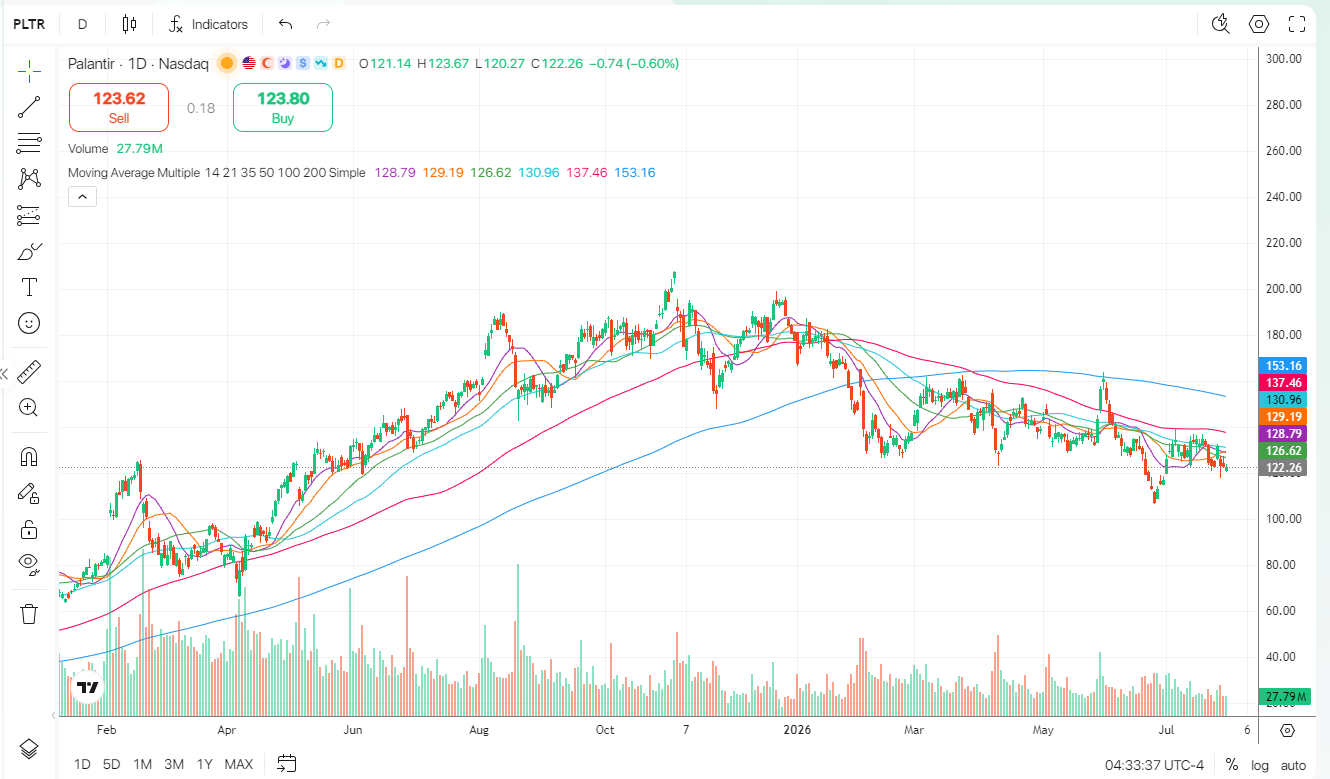Select the text annotation tool

click(x=29, y=287)
